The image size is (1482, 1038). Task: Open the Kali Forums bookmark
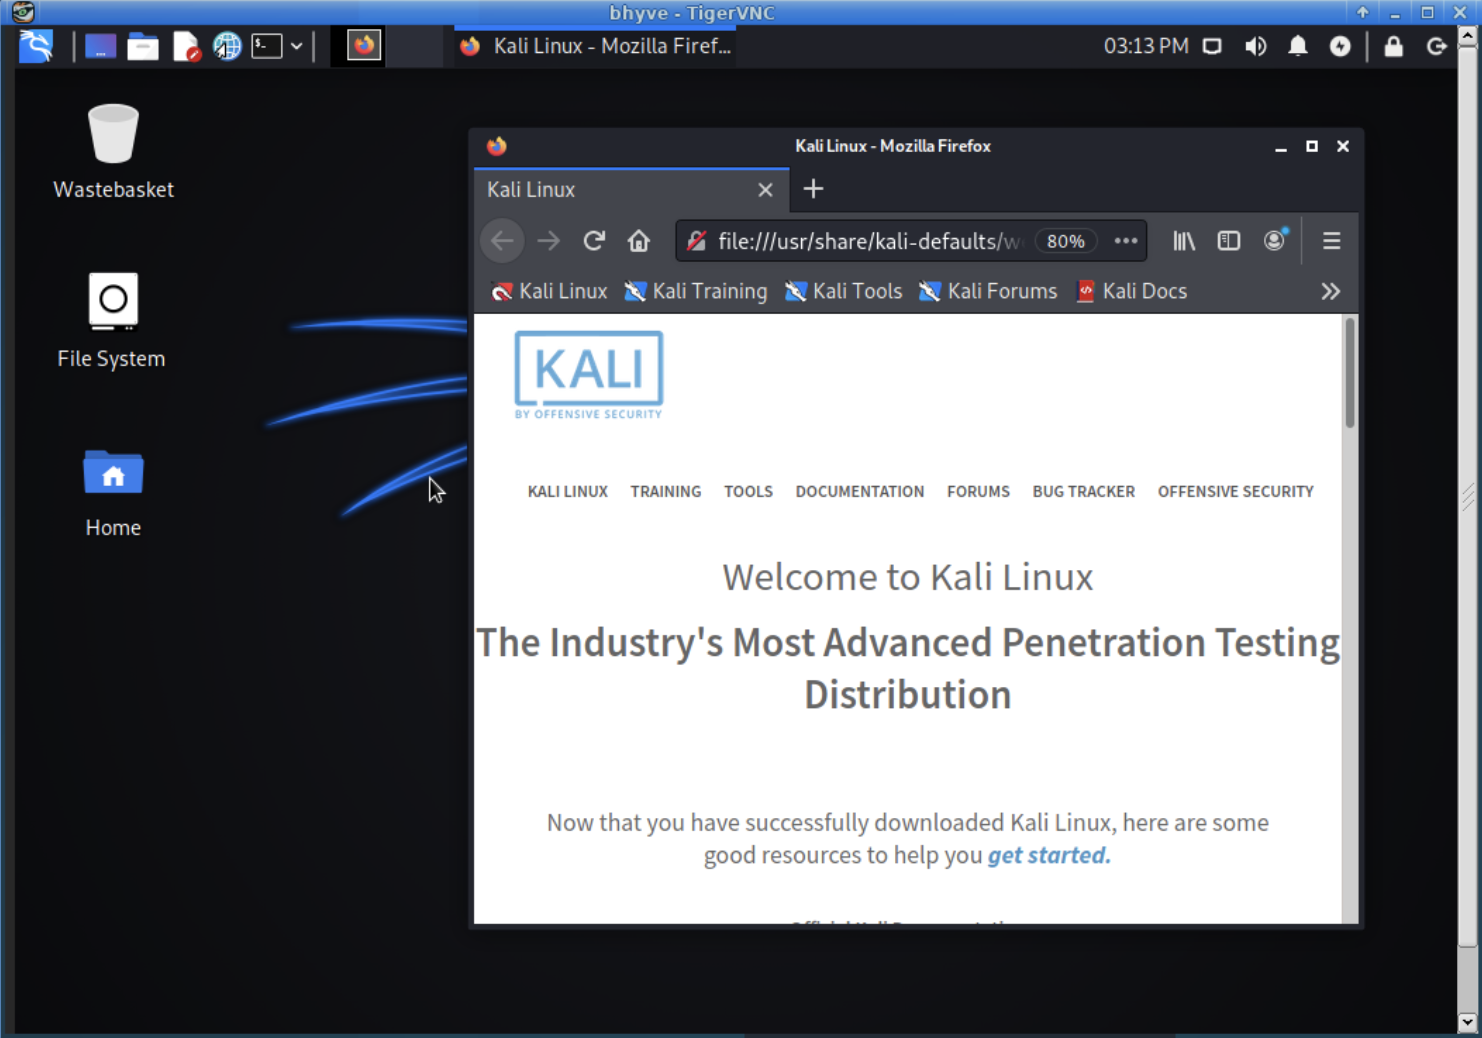click(988, 291)
